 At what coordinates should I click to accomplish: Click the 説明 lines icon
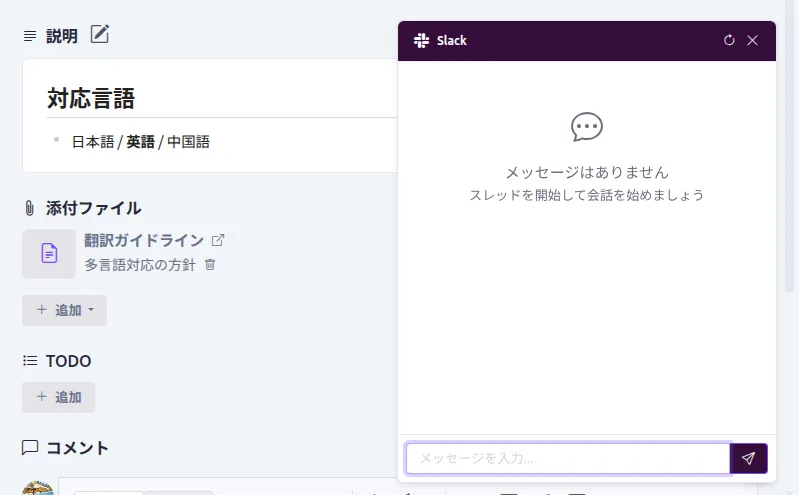click(30, 36)
